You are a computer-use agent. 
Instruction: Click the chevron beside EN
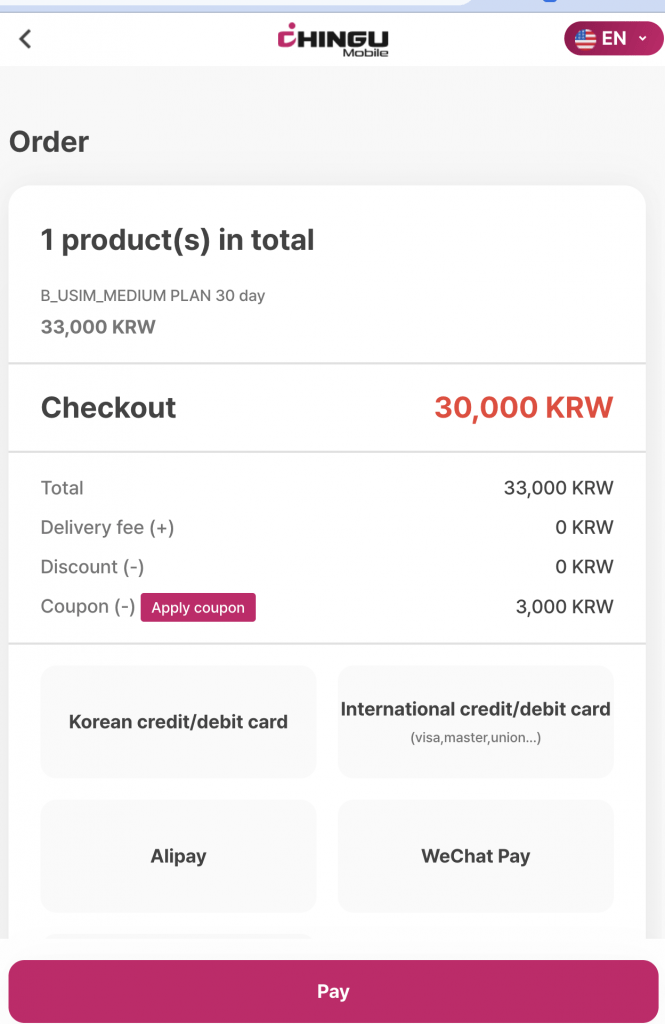643,39
